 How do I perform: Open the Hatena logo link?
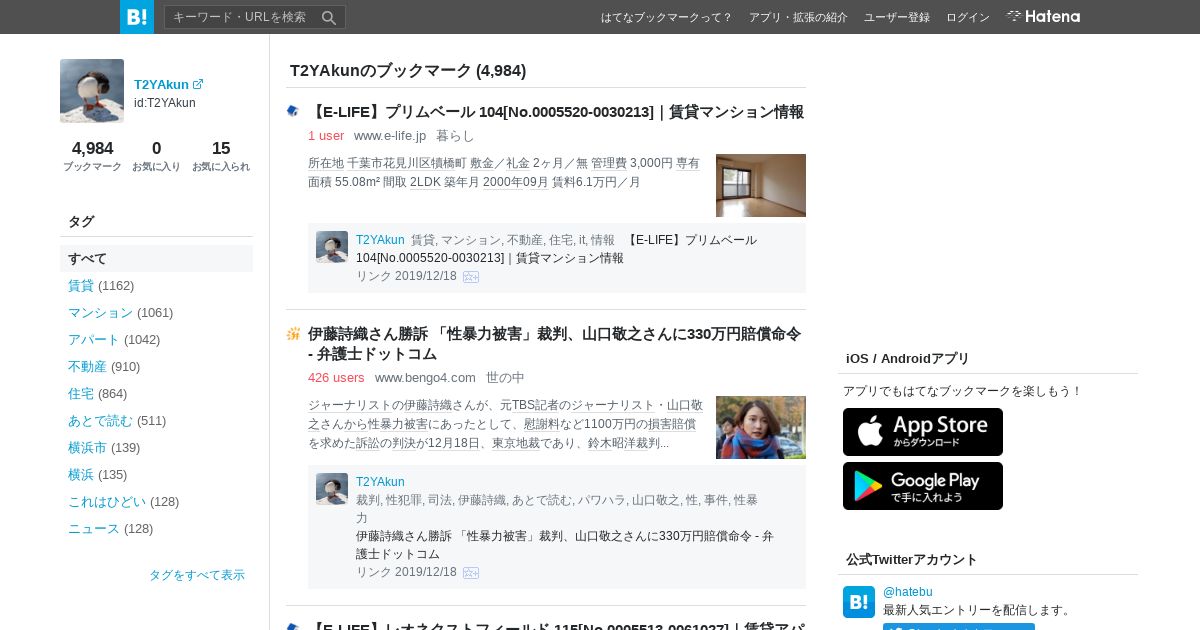point(1043,16)
